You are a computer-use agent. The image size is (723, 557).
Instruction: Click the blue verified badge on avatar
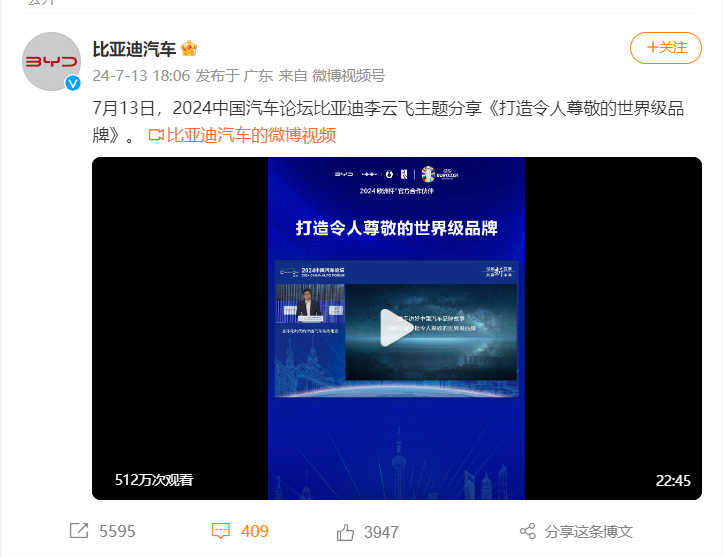[72, 83]
